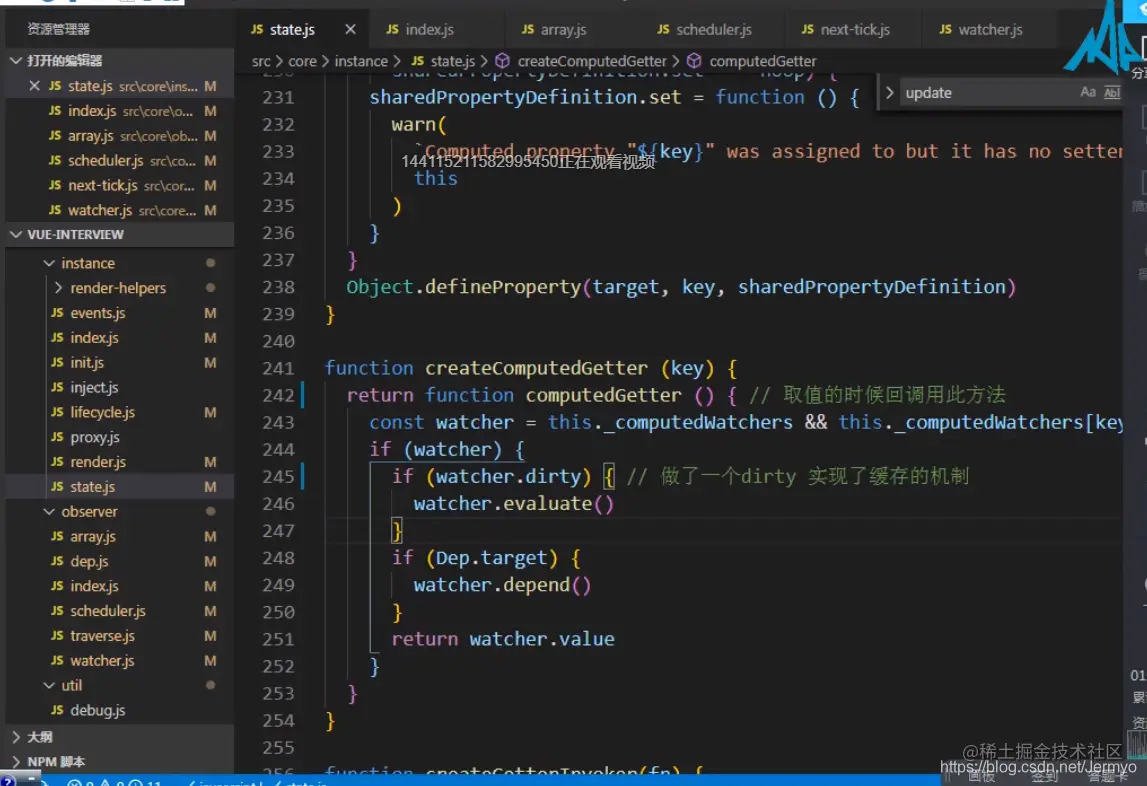The width and height of the screenshot is (1147, 786).
Task: Close the state.js editor tab
Action: click(350, 29)
